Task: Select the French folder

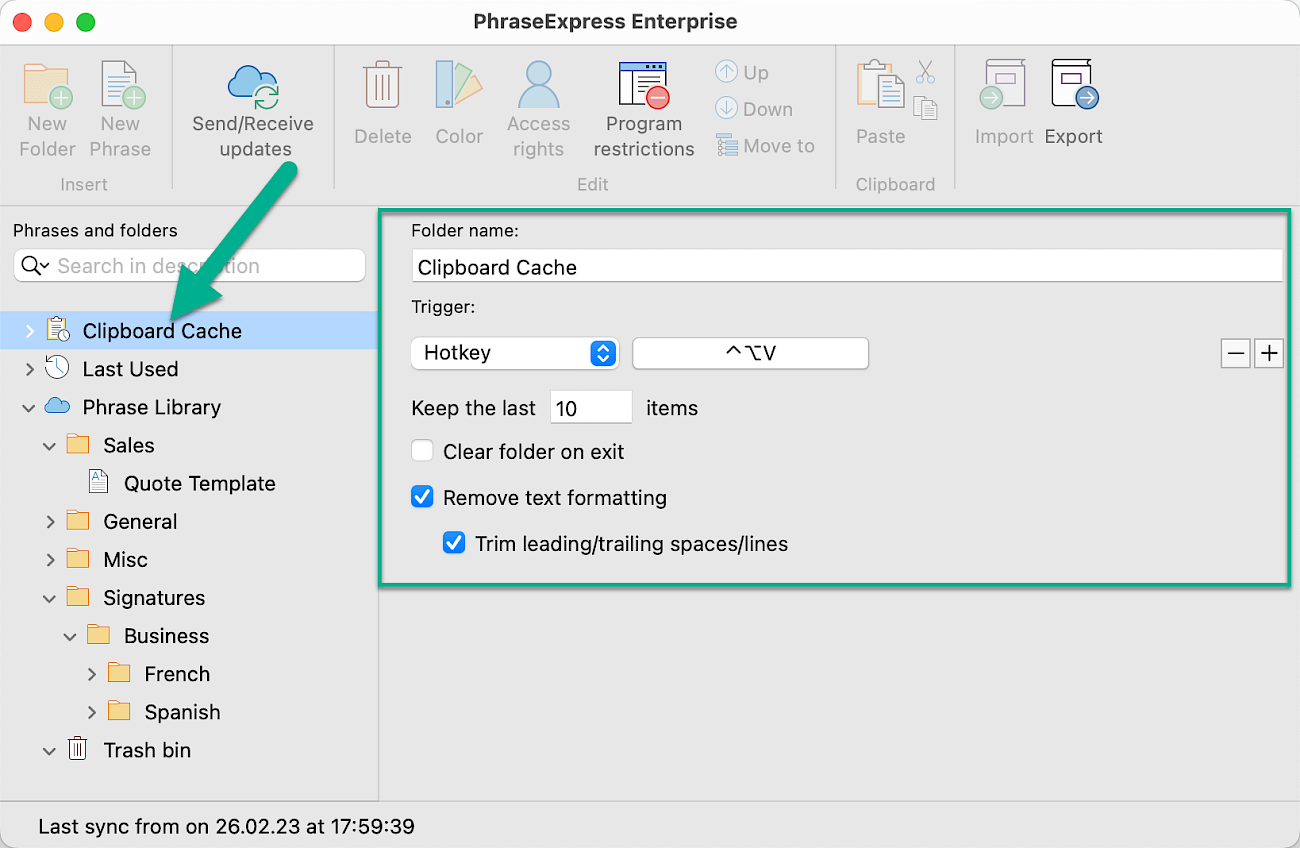Action: pyautogui.click(x=177, y=674)
